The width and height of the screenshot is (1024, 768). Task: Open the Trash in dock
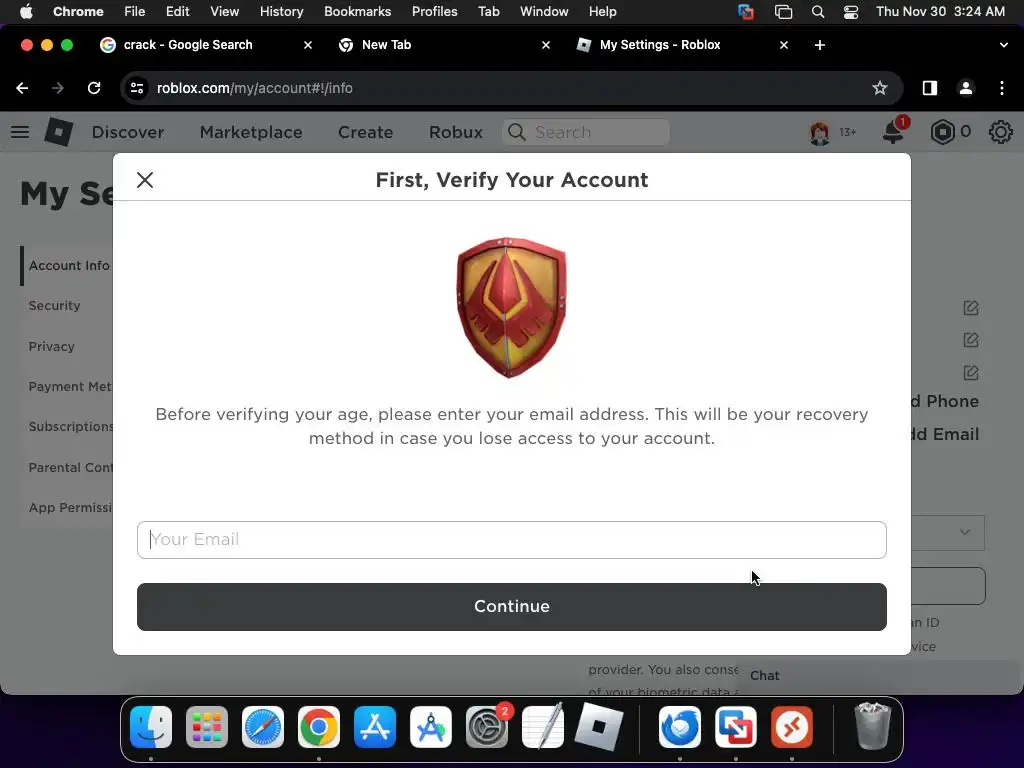click(872, 726)
